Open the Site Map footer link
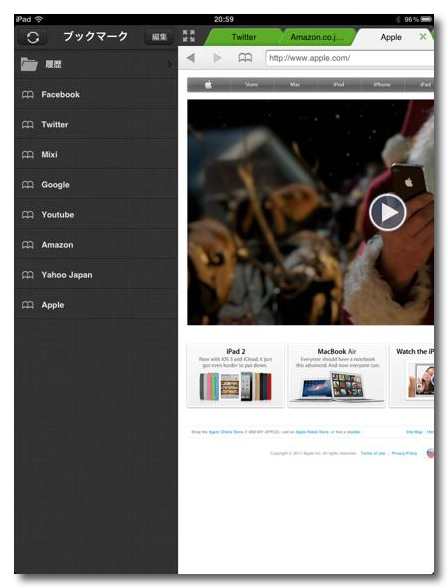The height and width of the screenshot is (588, 448). click(x=414, y=432)
